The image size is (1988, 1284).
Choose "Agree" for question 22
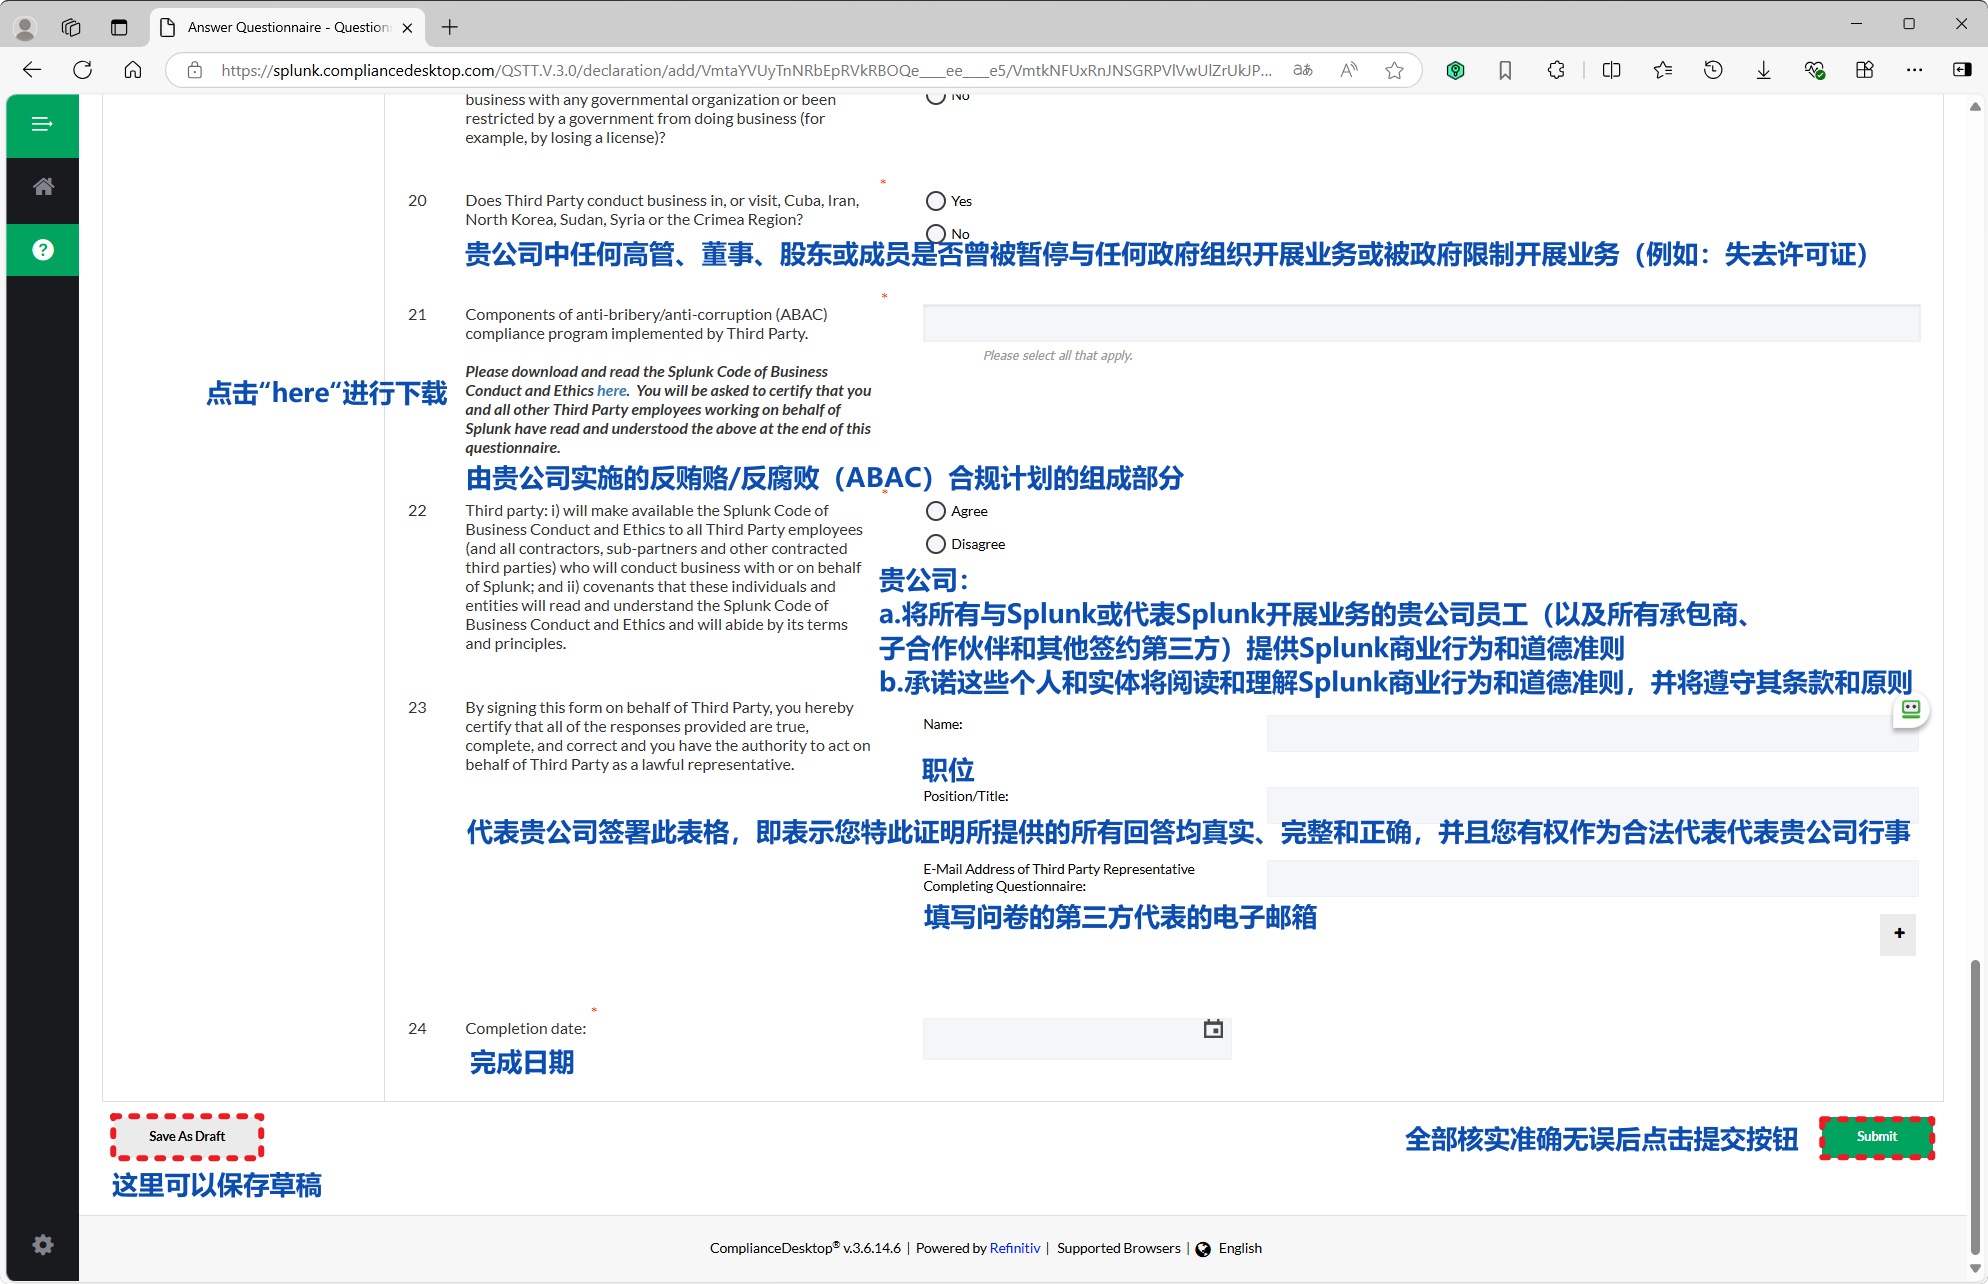tap(936, 510)
